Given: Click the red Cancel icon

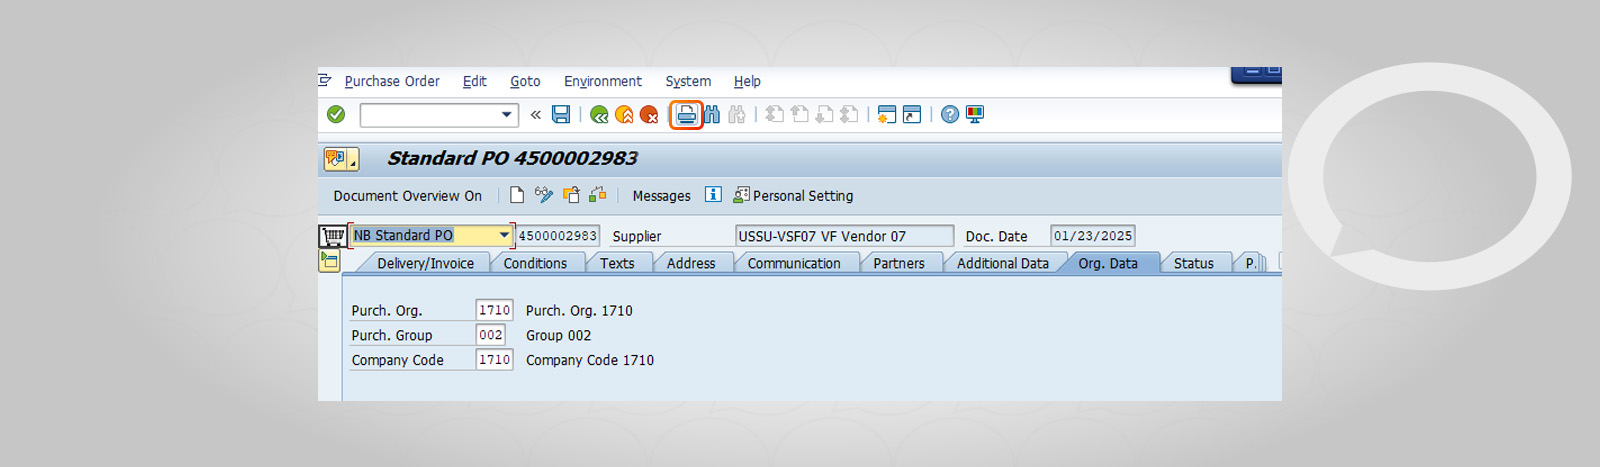Looking at the screenshot, I should 649,115.
